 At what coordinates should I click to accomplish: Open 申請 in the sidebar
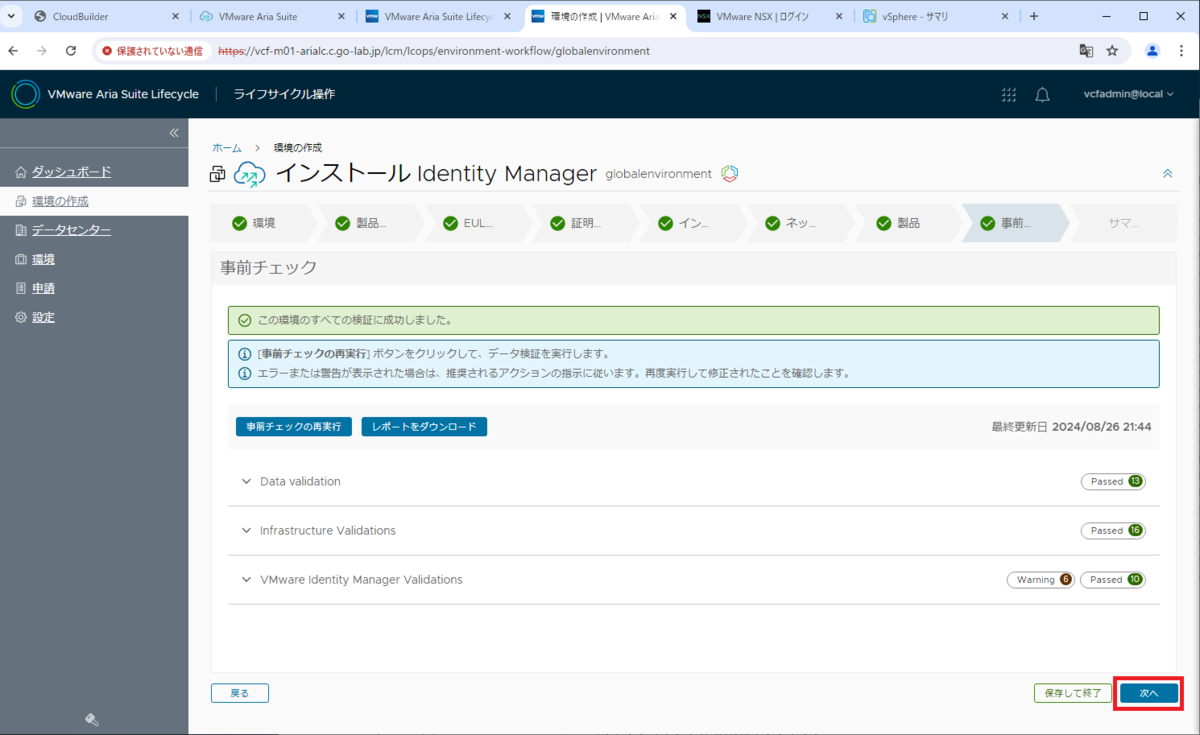click(43, 288)
